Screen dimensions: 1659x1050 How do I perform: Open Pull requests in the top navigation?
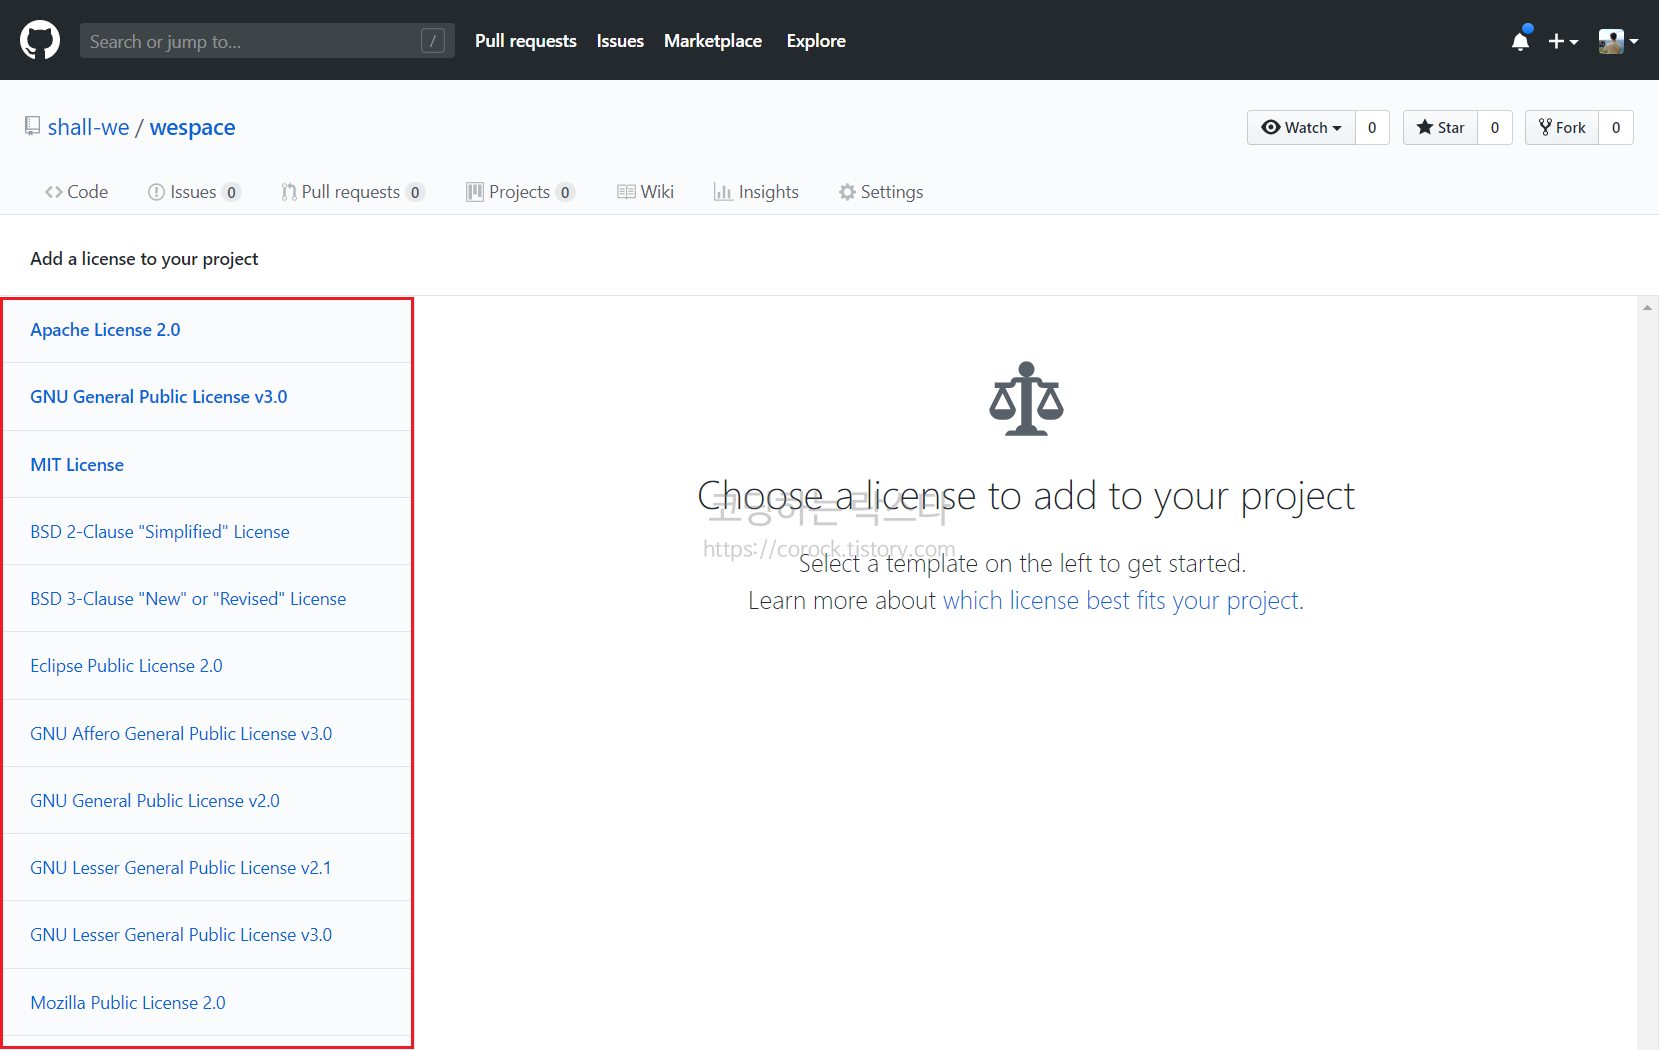coord(526,41)
